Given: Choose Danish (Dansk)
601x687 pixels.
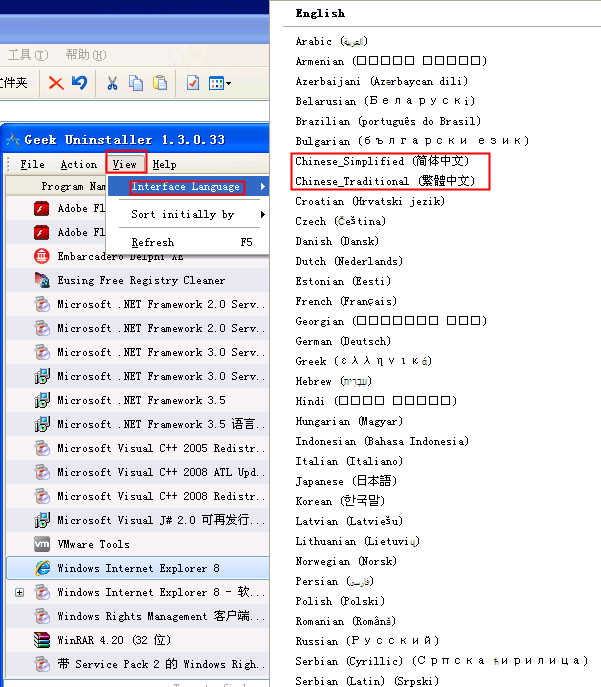Looking at the screenshot, I should pyautogui.click(x=337, y=241).
